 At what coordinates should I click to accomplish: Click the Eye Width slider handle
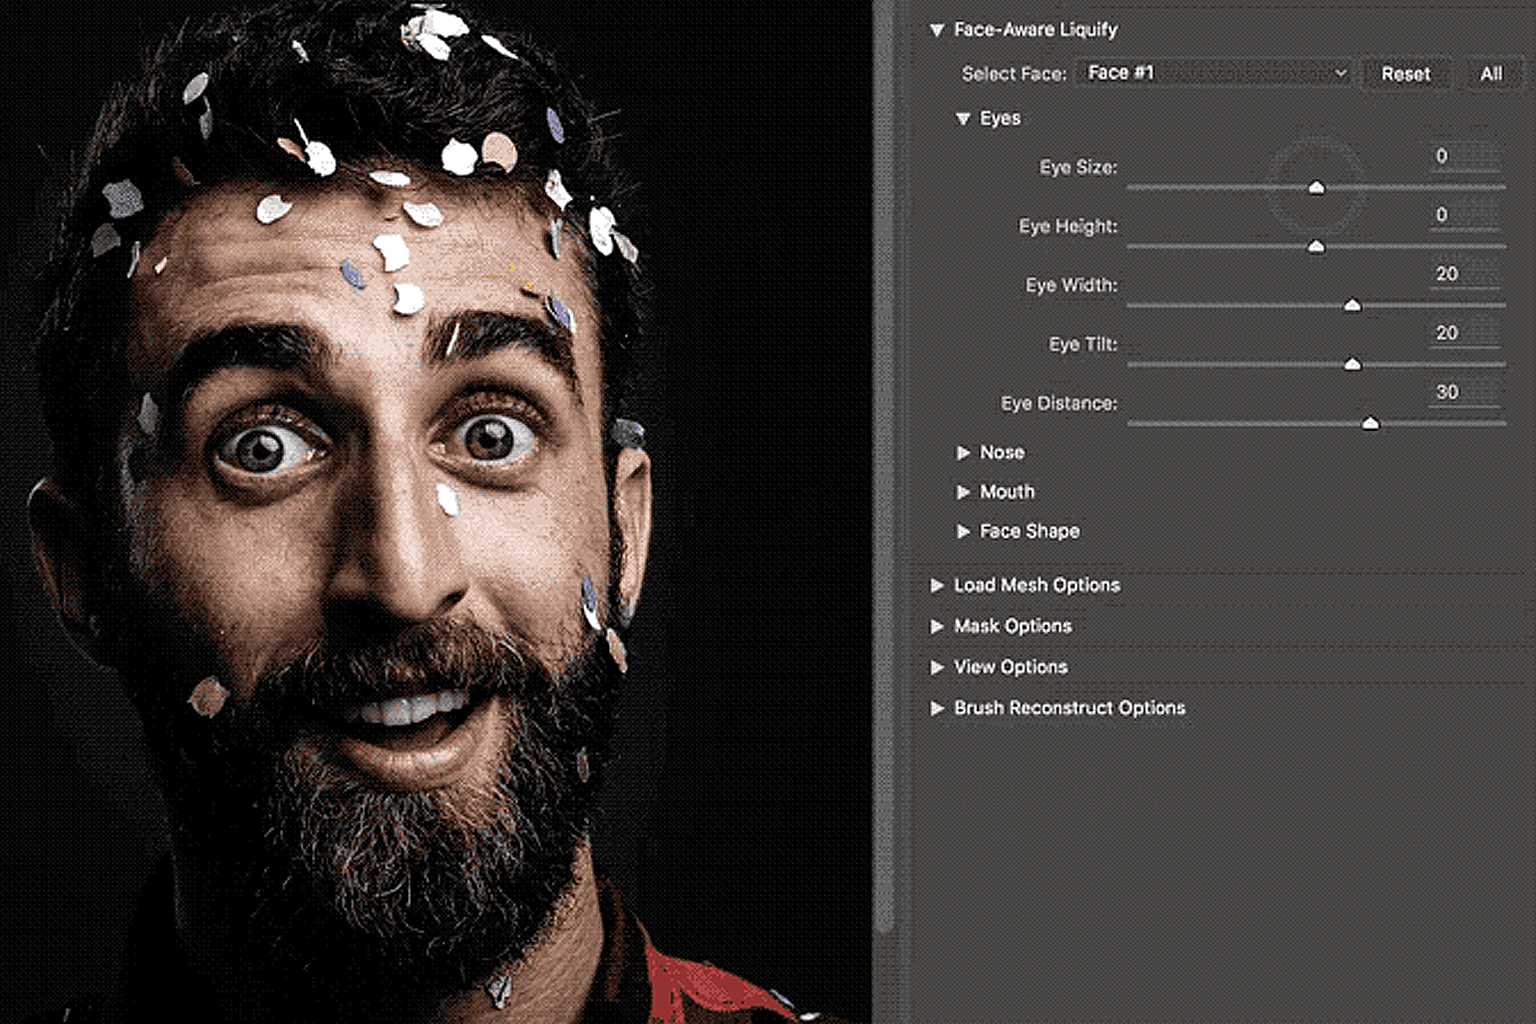point(1352,305)
